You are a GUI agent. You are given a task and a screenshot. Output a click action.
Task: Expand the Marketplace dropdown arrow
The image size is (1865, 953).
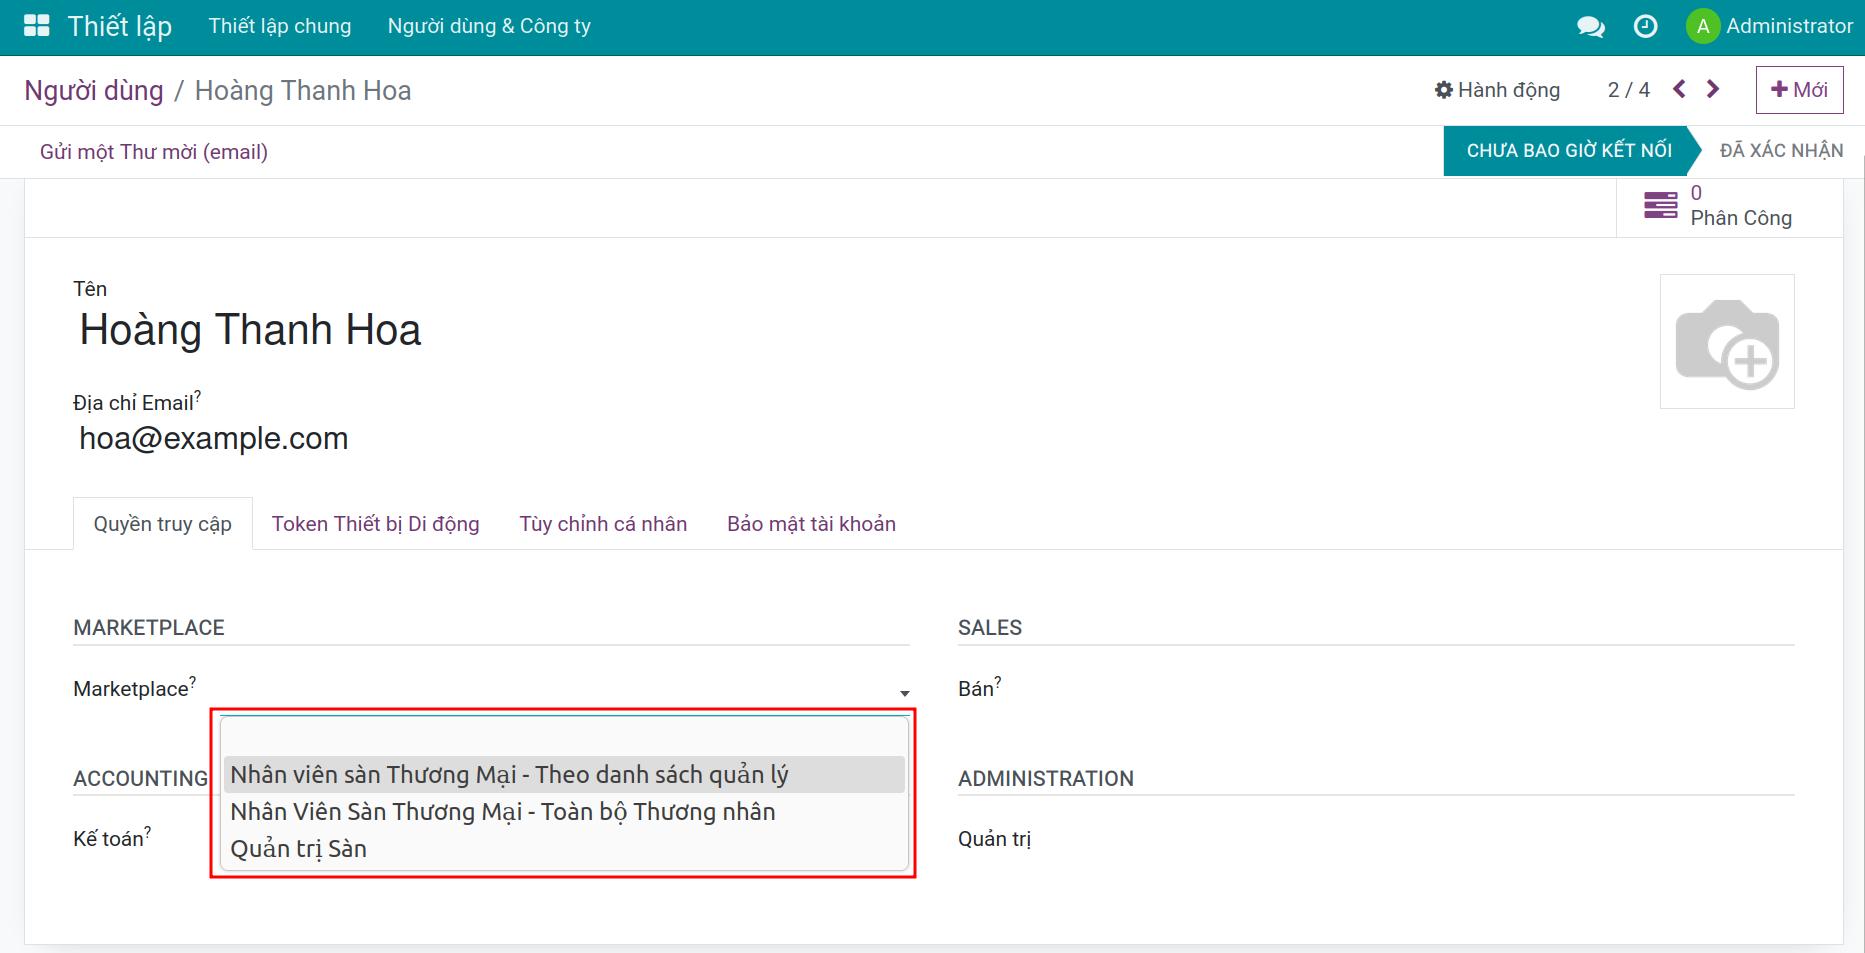[x=904, y=693]
